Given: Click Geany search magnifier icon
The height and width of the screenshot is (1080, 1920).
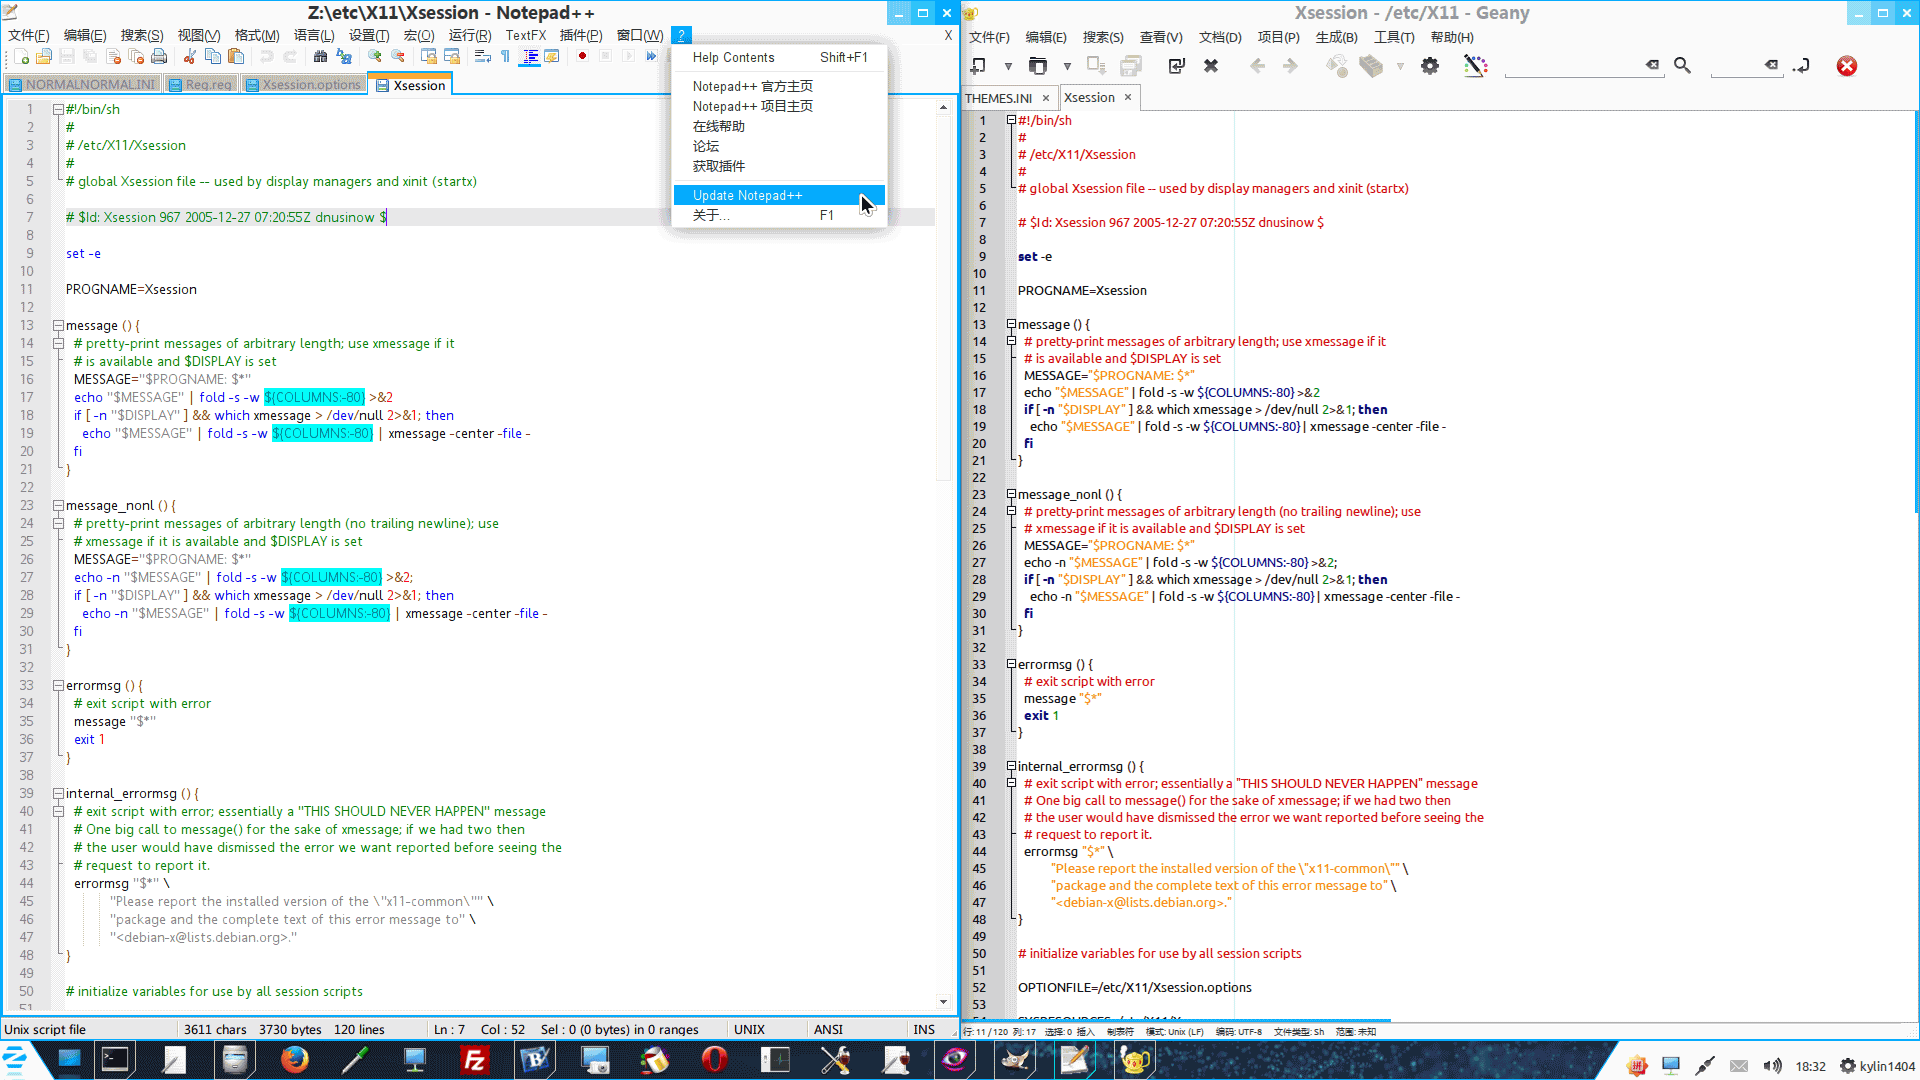Looking at the screenshot, I should 1682,66.
